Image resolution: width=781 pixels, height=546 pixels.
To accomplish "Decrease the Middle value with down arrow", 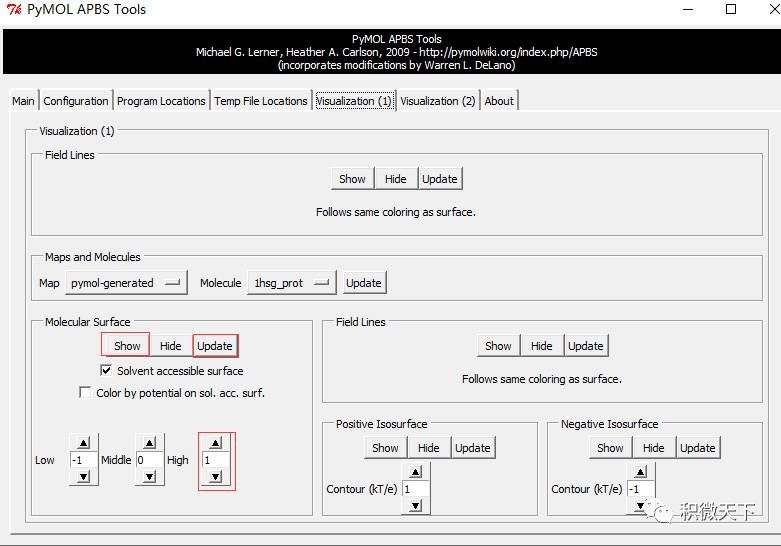I will point(149,477).
